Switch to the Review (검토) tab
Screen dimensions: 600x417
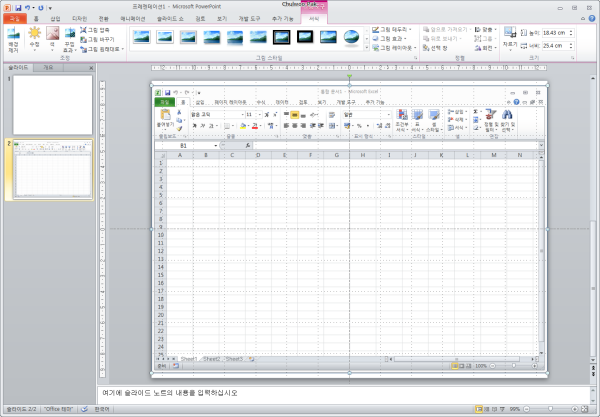click(200, 18)
